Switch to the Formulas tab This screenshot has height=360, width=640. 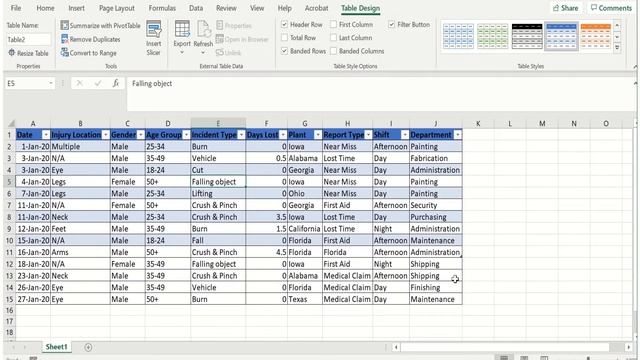[162, 8]
